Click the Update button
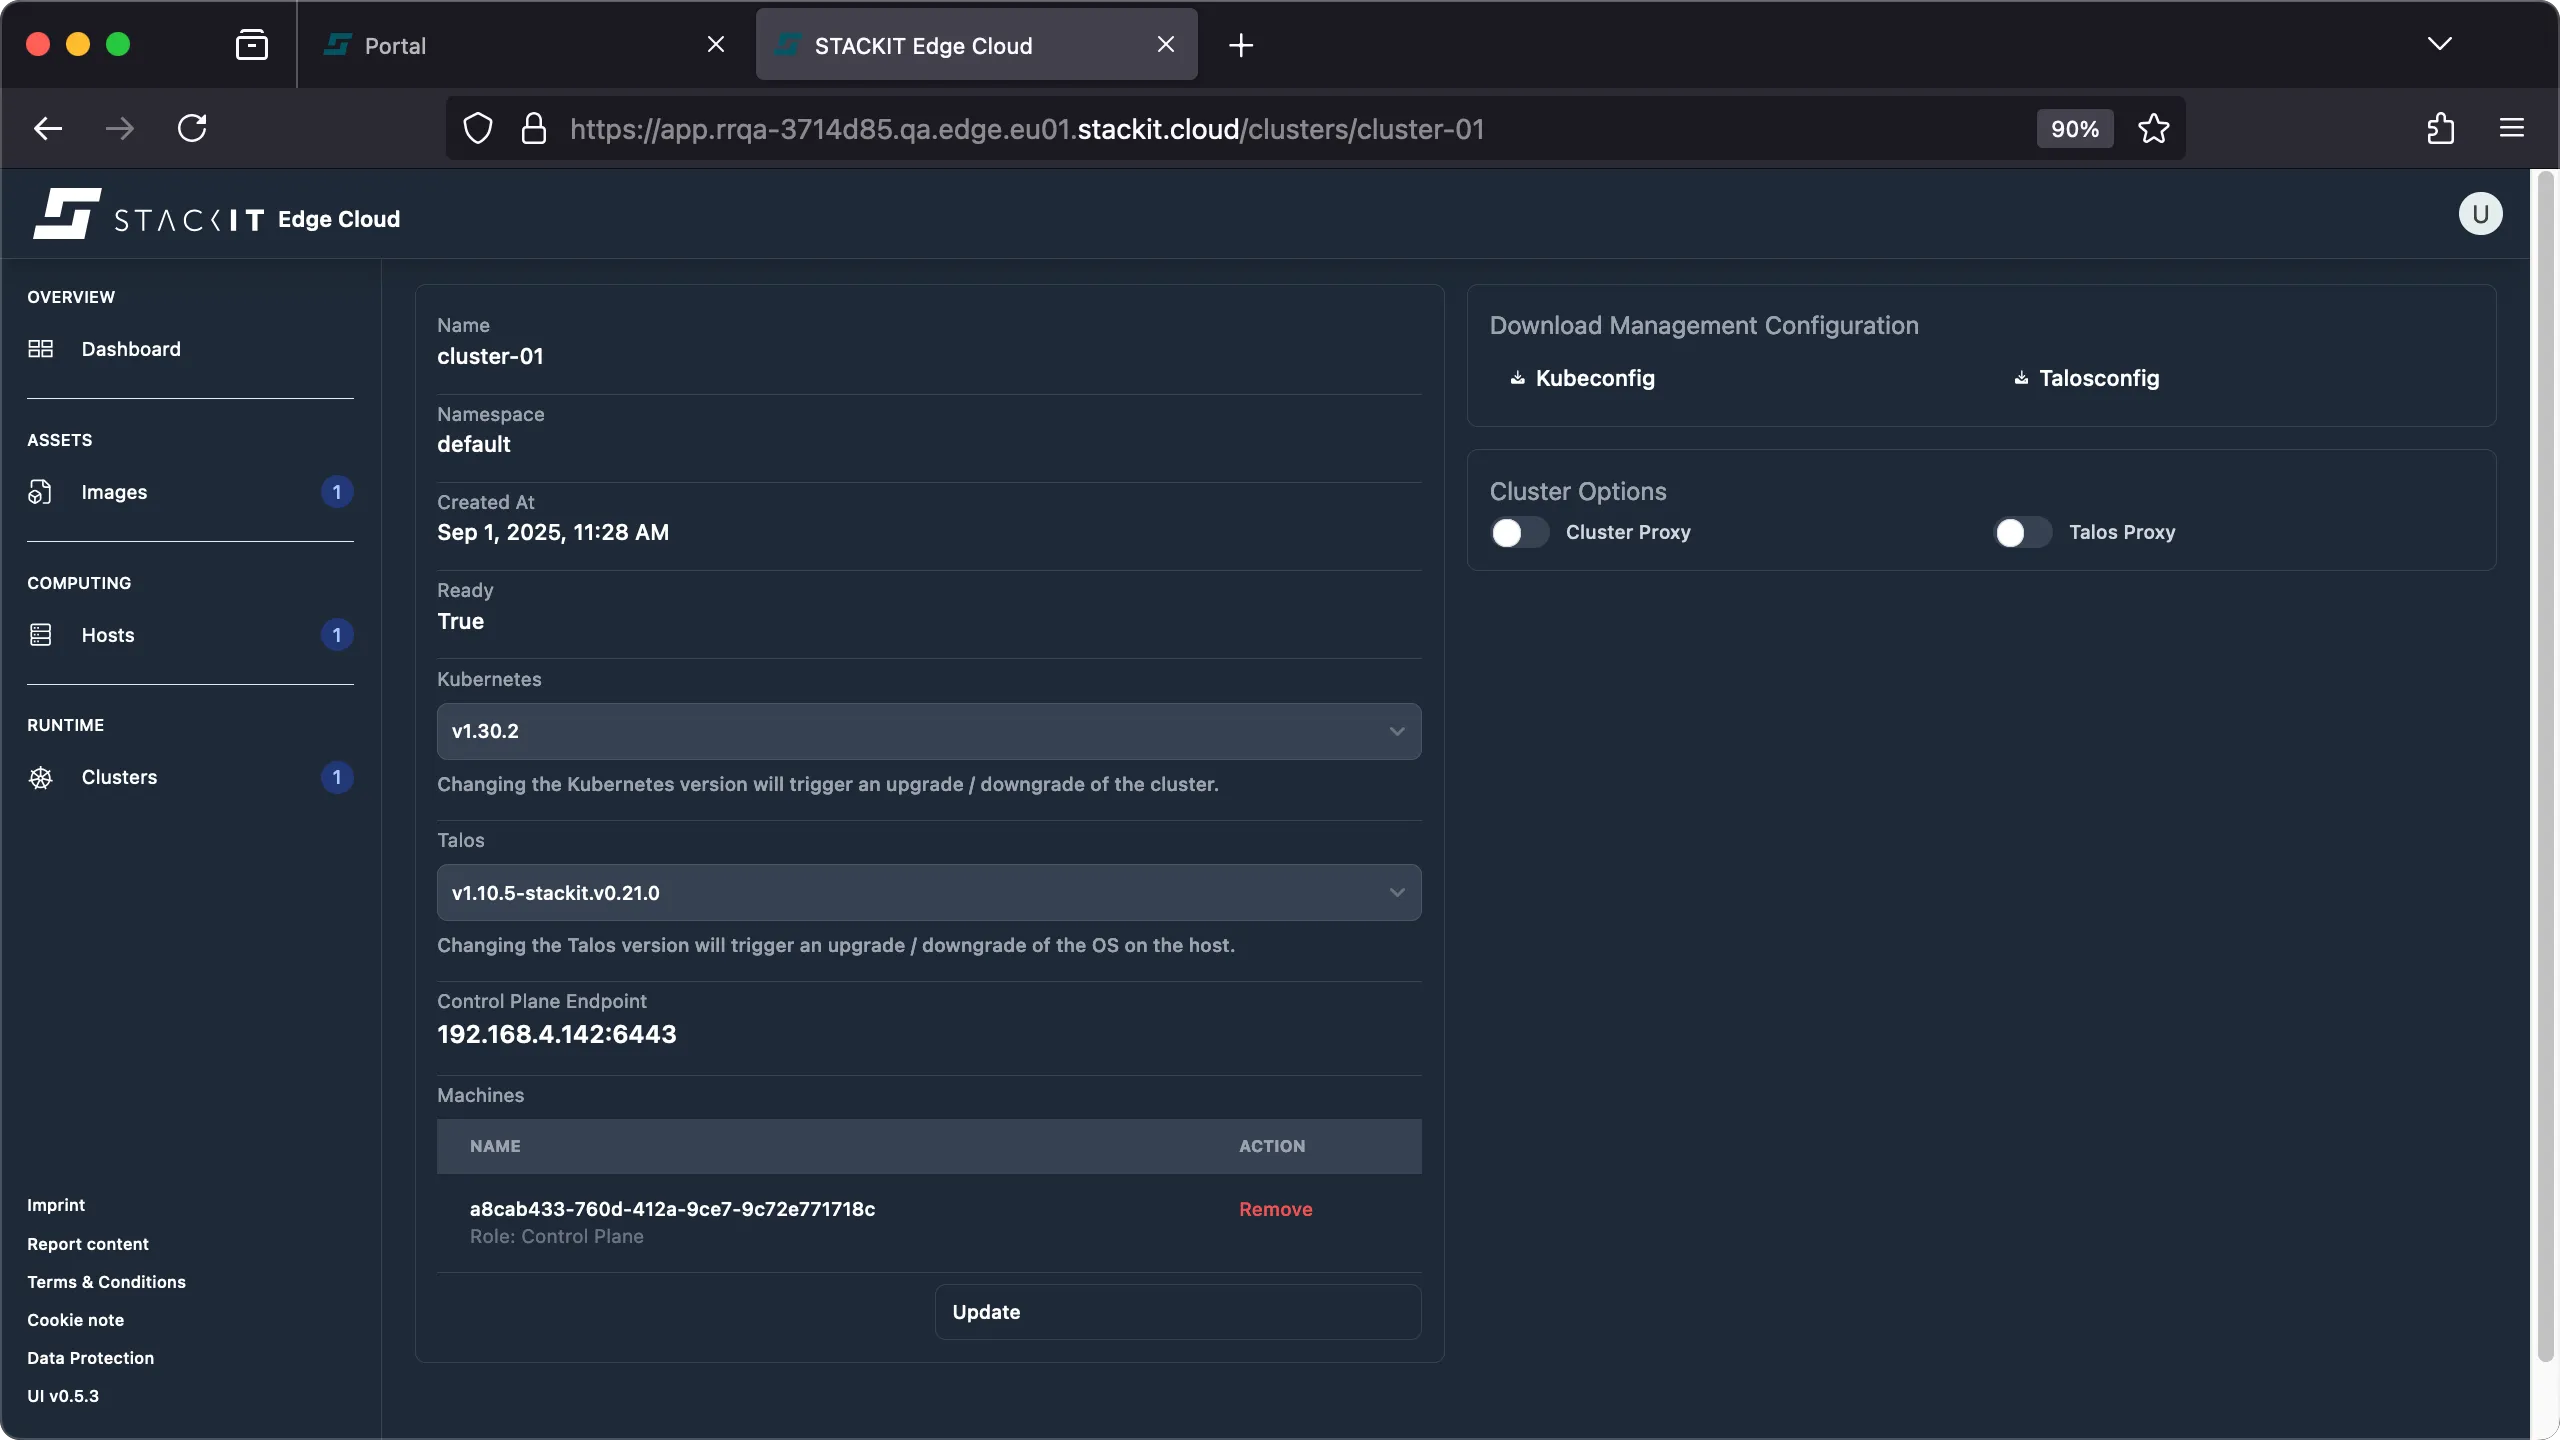Viewport: 2560px width, 1440px height. coord(1176,1311)
